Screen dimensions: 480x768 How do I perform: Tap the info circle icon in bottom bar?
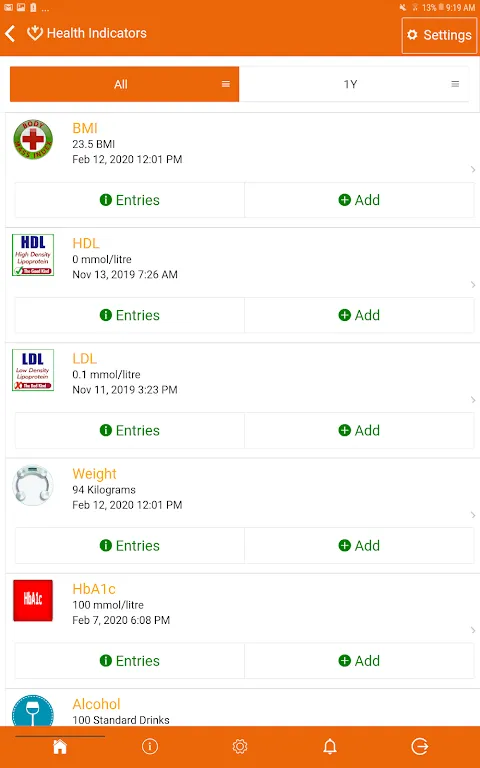(149, 746)
